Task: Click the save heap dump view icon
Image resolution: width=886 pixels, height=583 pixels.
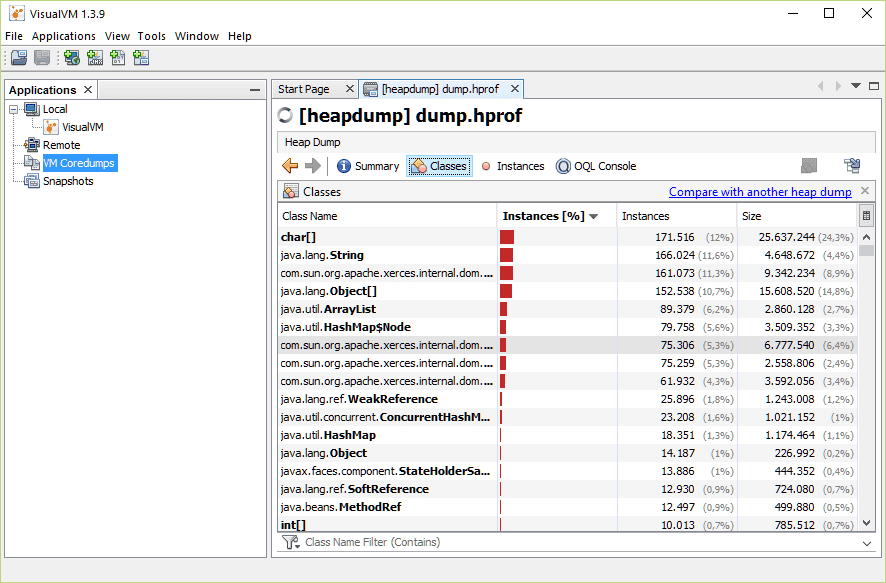Action: tap(852, 166)
